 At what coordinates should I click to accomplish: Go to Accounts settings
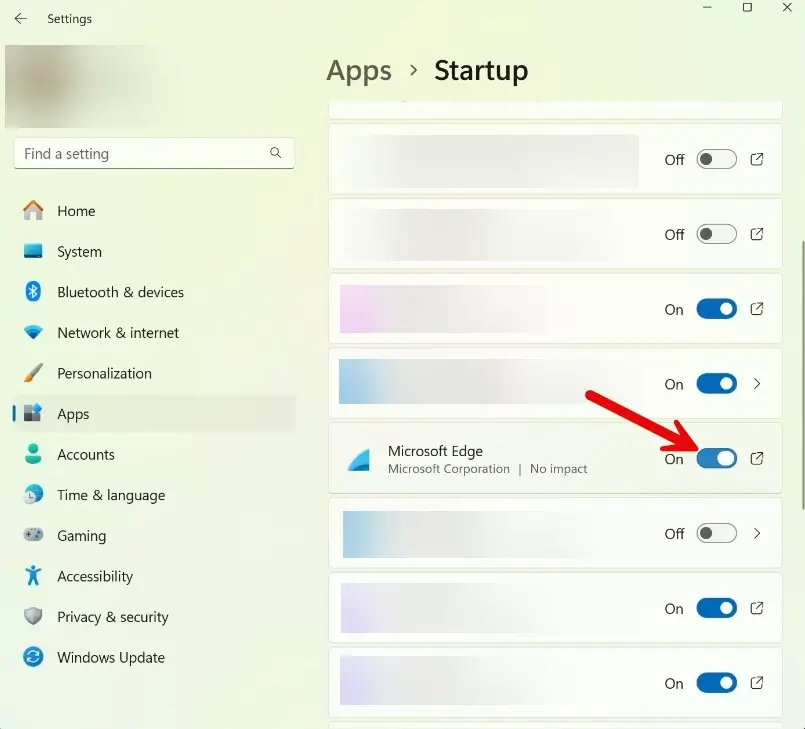(154, 454)
